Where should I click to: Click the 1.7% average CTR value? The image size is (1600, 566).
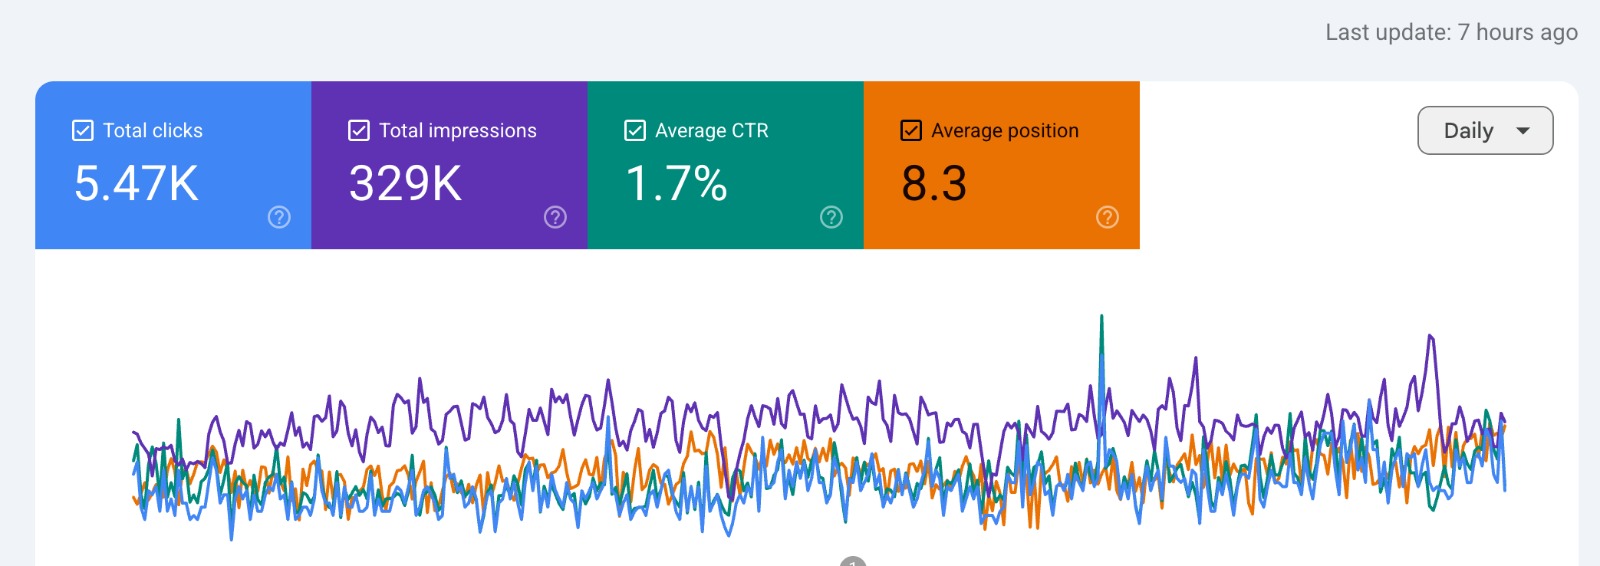(x=676, y=184)
